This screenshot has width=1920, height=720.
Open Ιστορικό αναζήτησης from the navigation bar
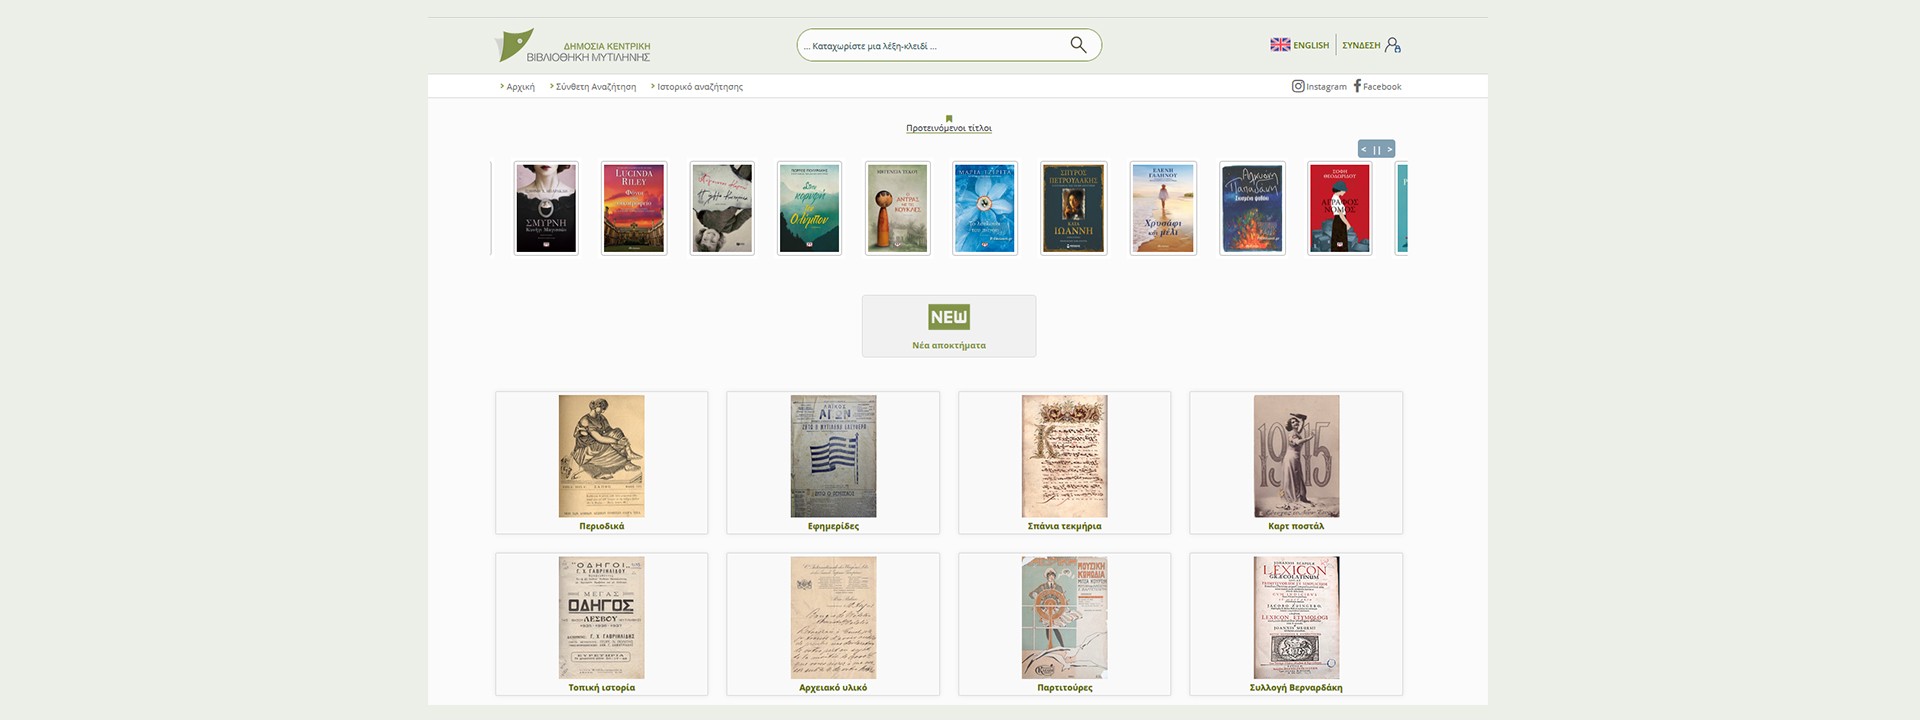(699, 87)
